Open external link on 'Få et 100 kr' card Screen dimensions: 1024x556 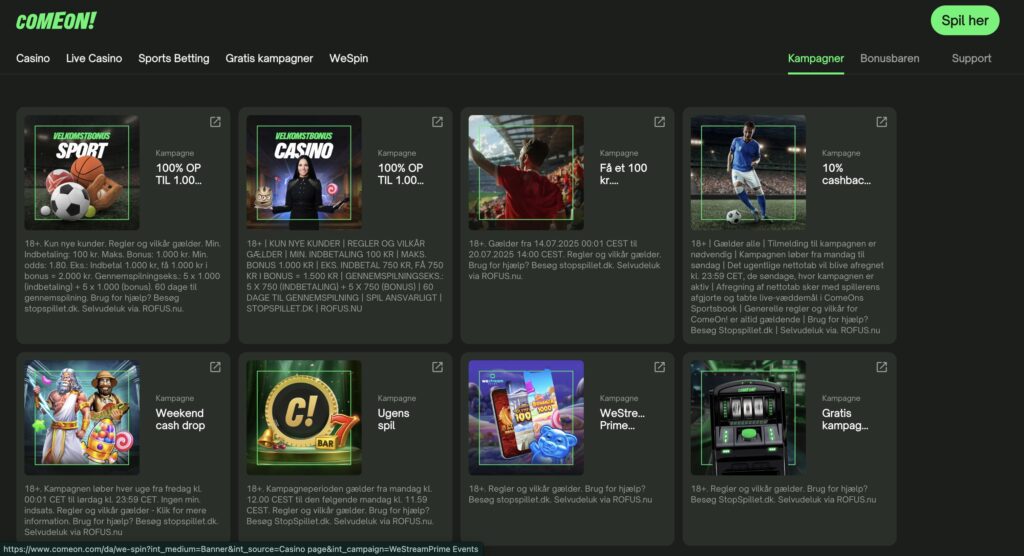pos(659,122)
